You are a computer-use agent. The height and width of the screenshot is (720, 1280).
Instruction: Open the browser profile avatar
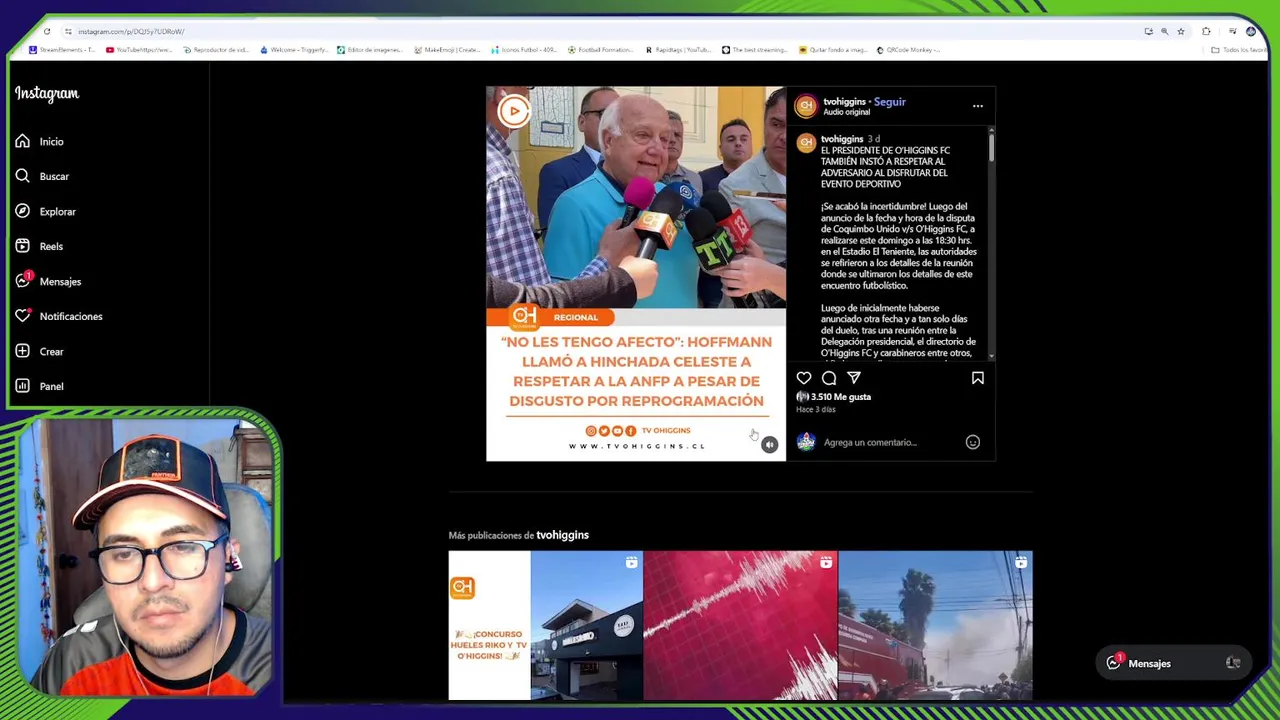coord(1251,31)
